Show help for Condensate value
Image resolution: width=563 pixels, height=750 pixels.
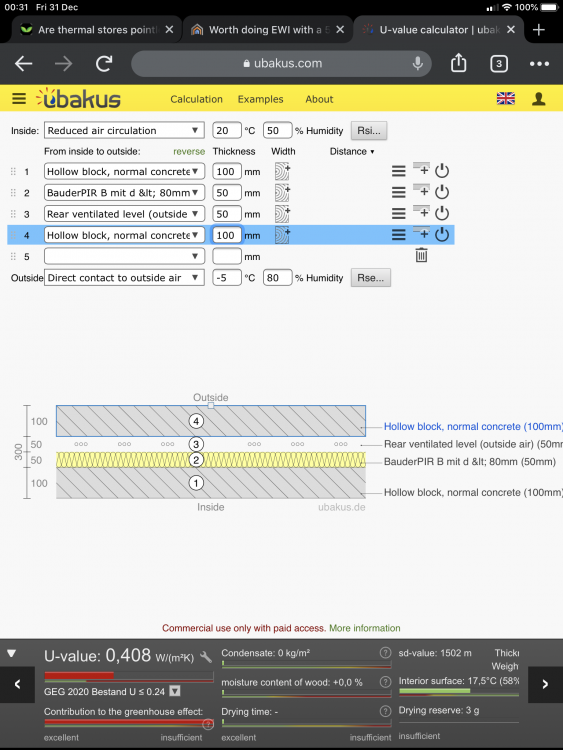[385, 653]
